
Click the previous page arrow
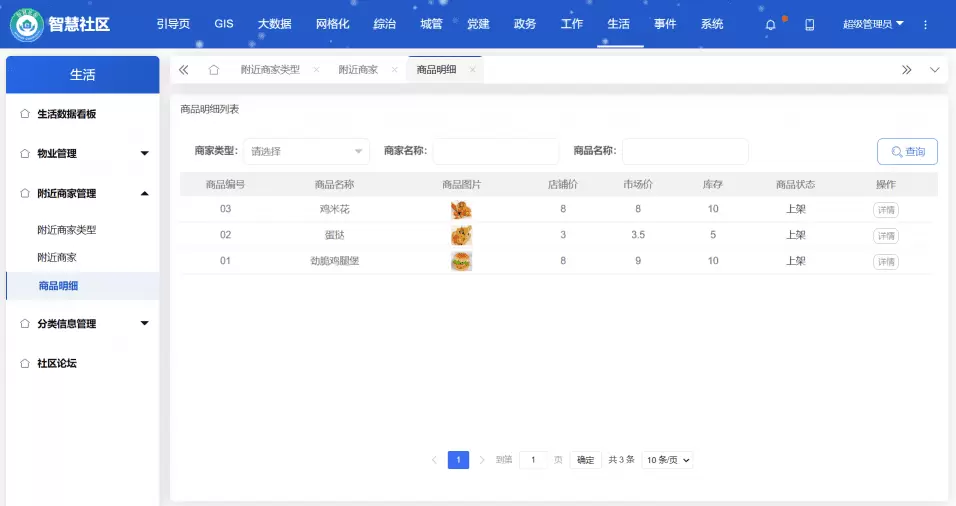point(434,460)
